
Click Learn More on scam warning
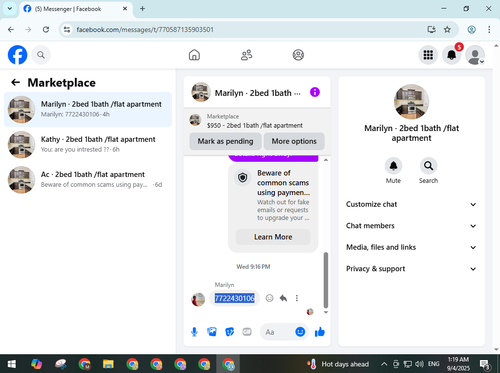273,237
